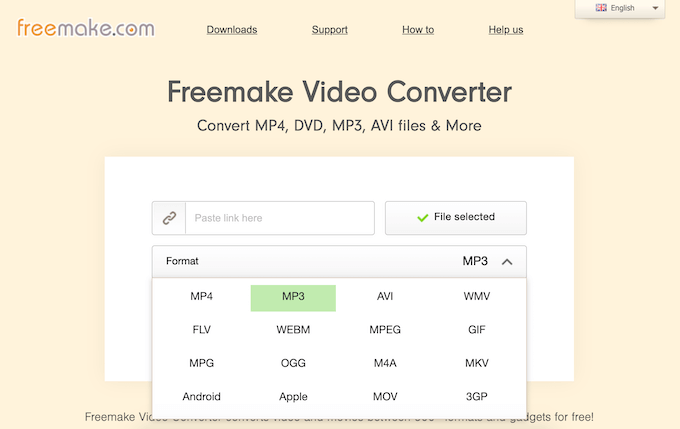Choose AVI from the format list
680x429 pixels.
(385, 297)
